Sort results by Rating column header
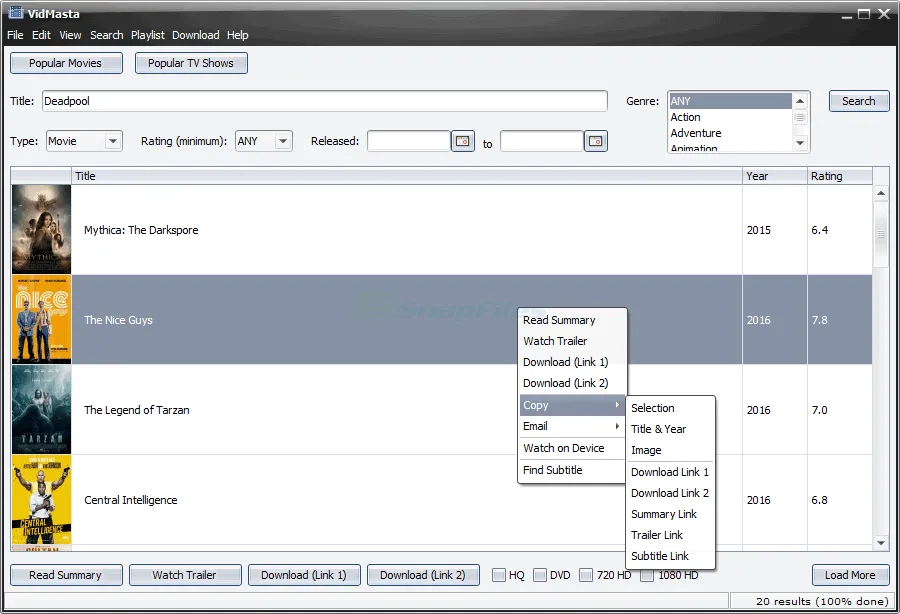 point(839,176)
